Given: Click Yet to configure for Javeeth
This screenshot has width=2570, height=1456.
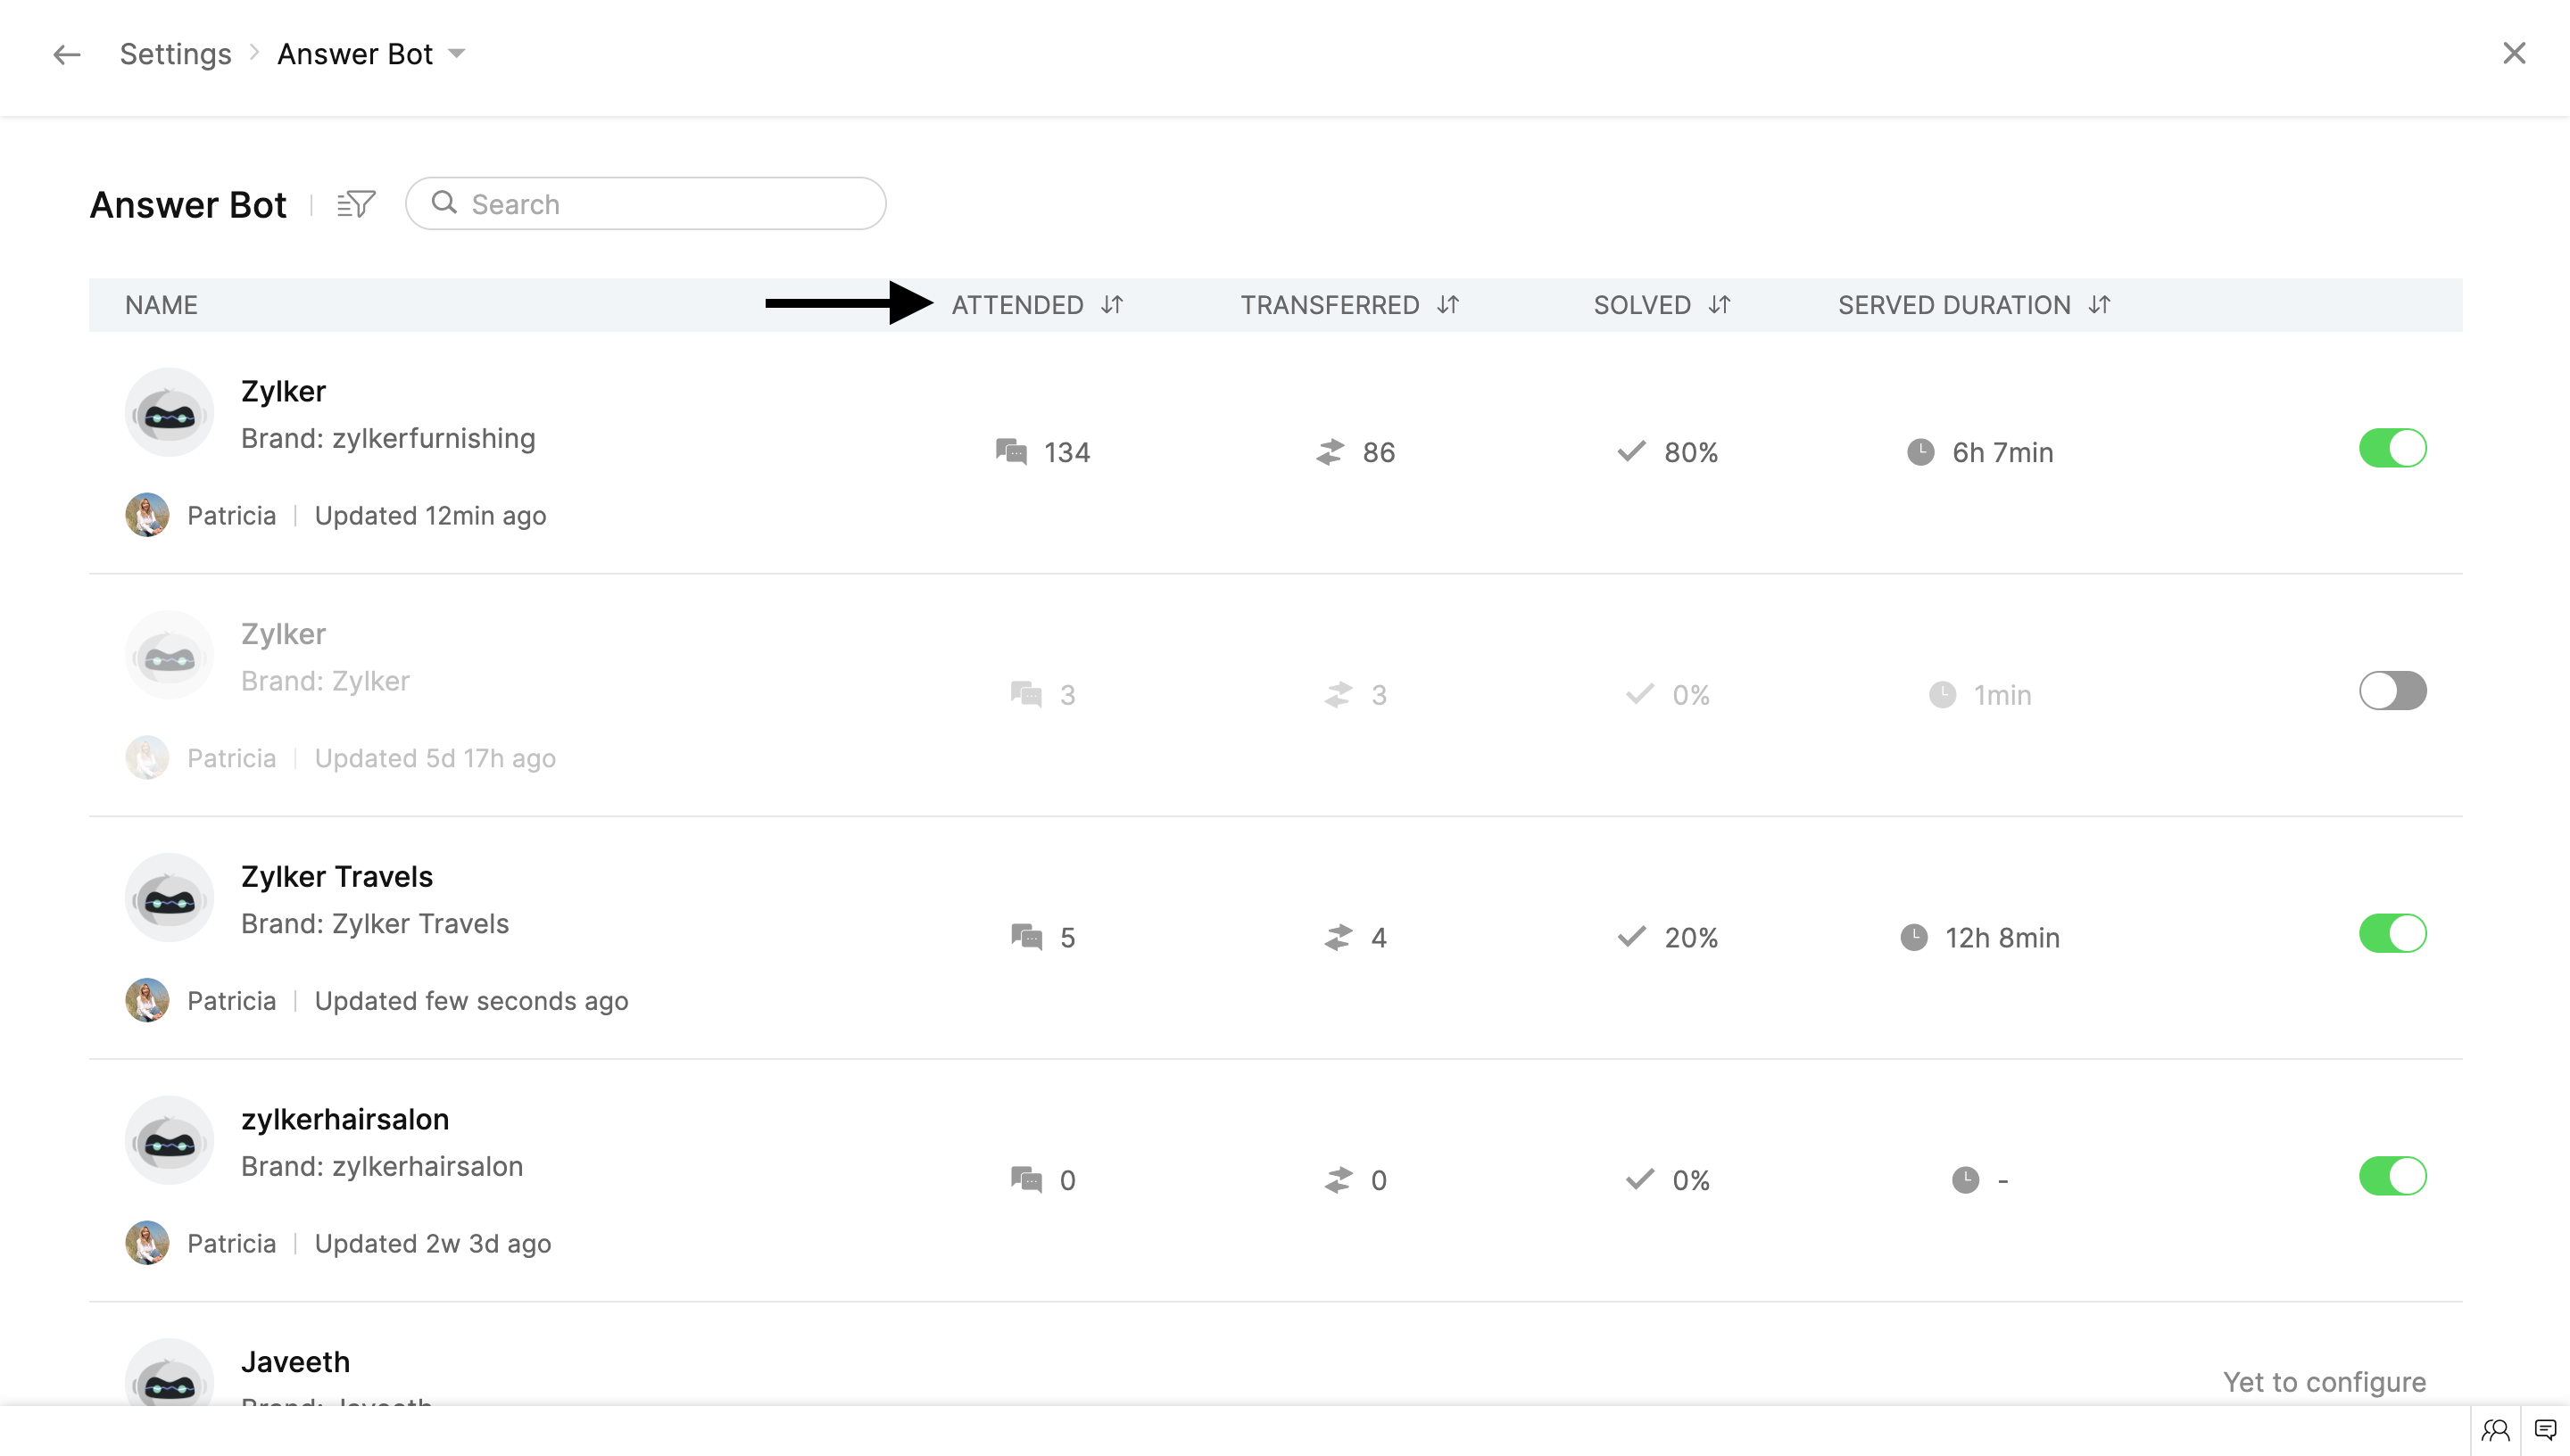Looking at the screenshot, I should click(2324, 1382).
